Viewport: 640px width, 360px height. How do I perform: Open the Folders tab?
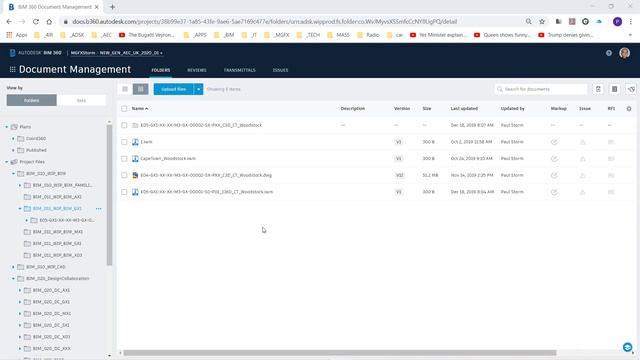click(x=161, y=70)
